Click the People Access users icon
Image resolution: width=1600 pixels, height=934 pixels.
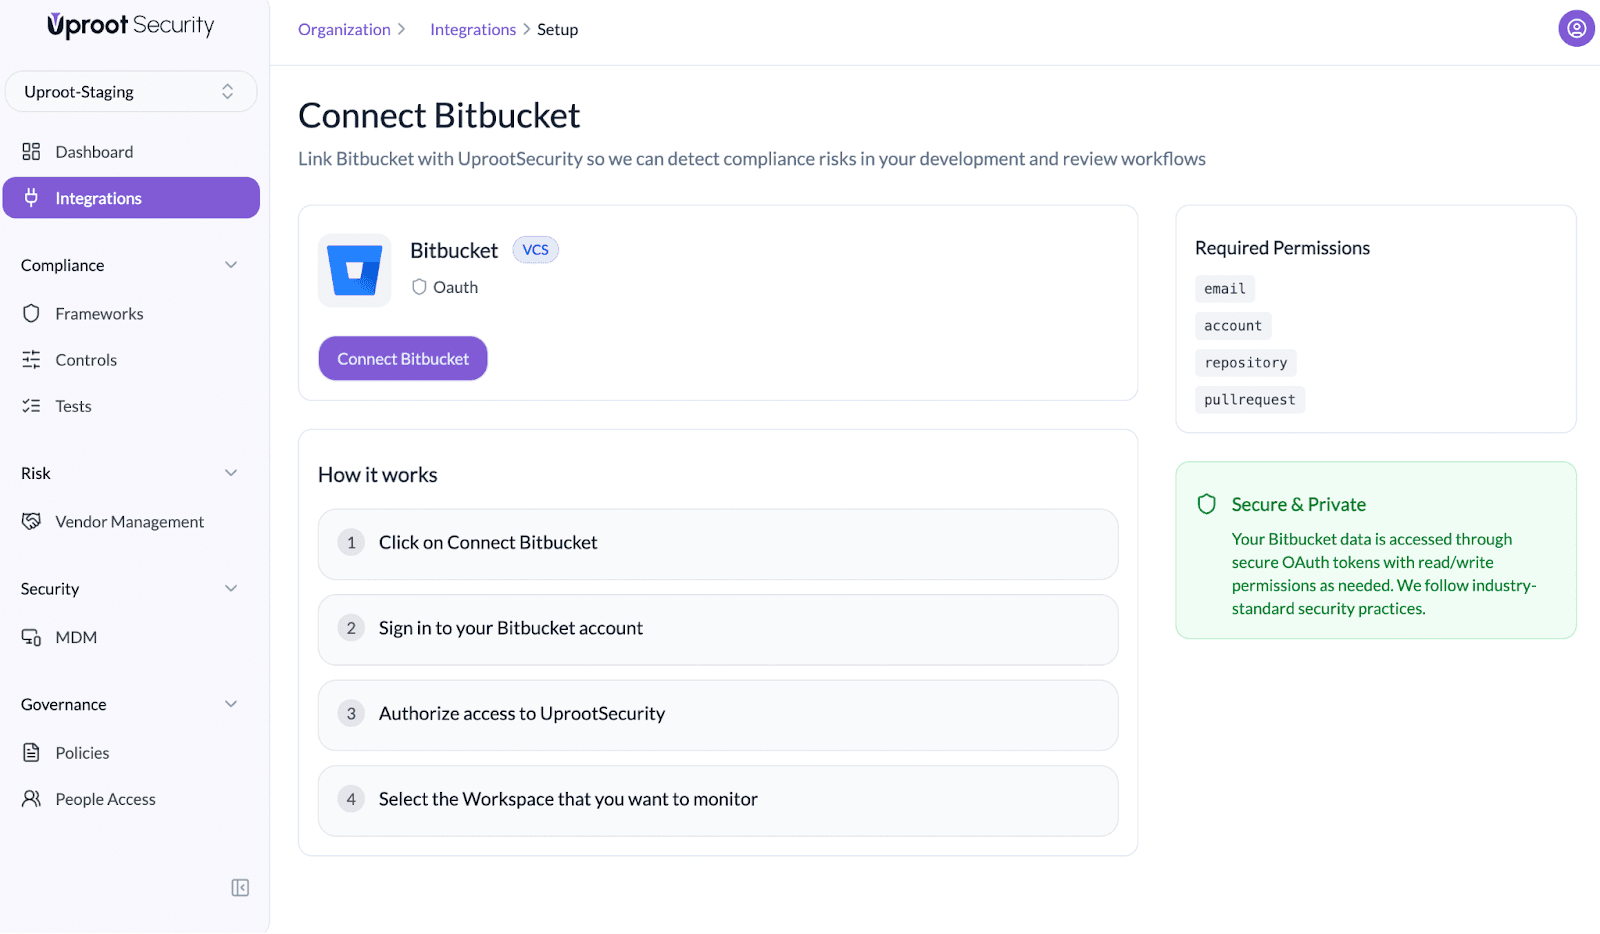(x=31, y=799)
